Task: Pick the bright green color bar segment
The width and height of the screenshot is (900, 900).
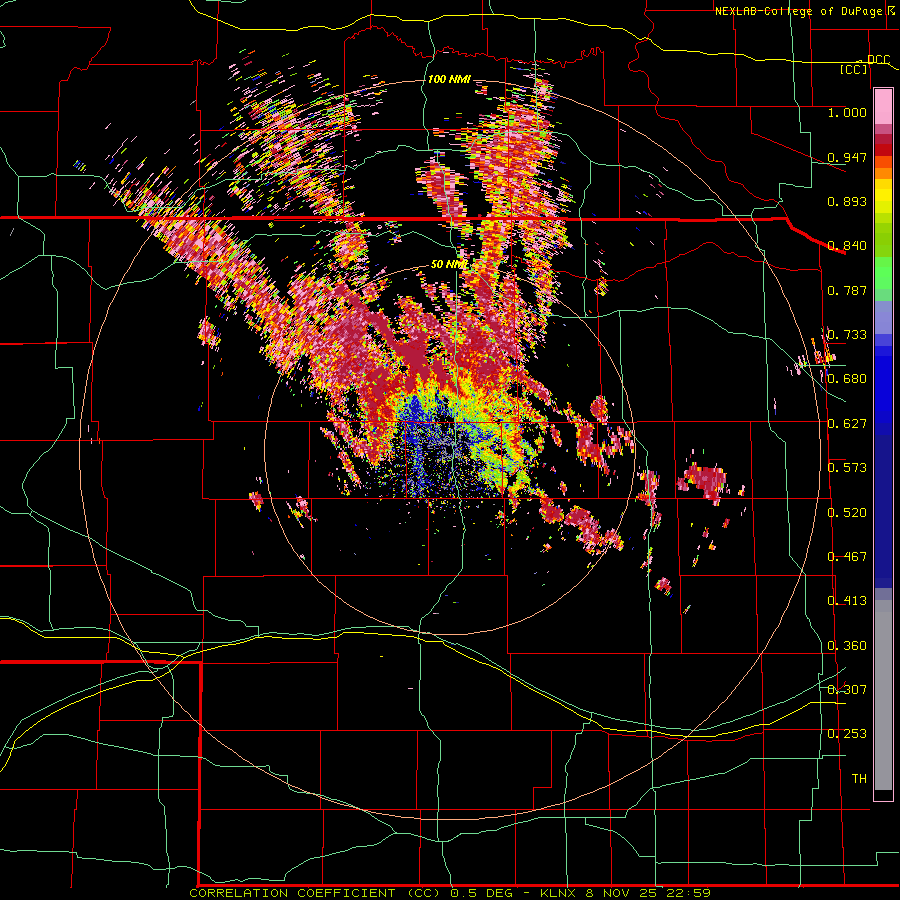Action: pos(883,273)
